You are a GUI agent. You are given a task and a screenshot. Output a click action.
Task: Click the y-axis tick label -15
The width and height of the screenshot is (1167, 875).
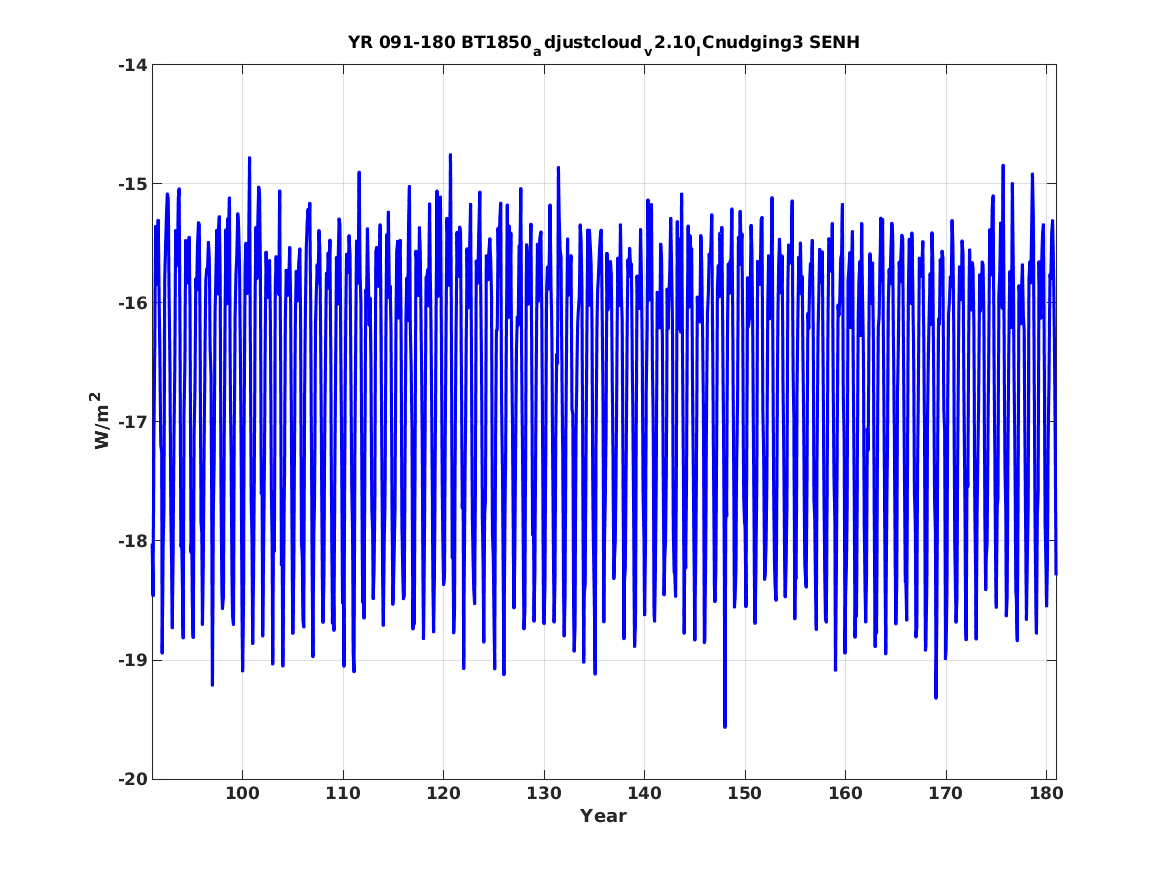click(132, 184)
